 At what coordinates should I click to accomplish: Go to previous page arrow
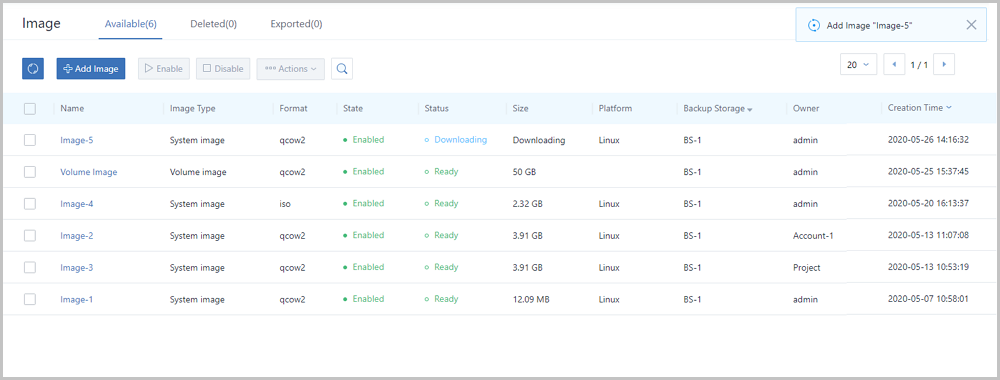[894, 64]
